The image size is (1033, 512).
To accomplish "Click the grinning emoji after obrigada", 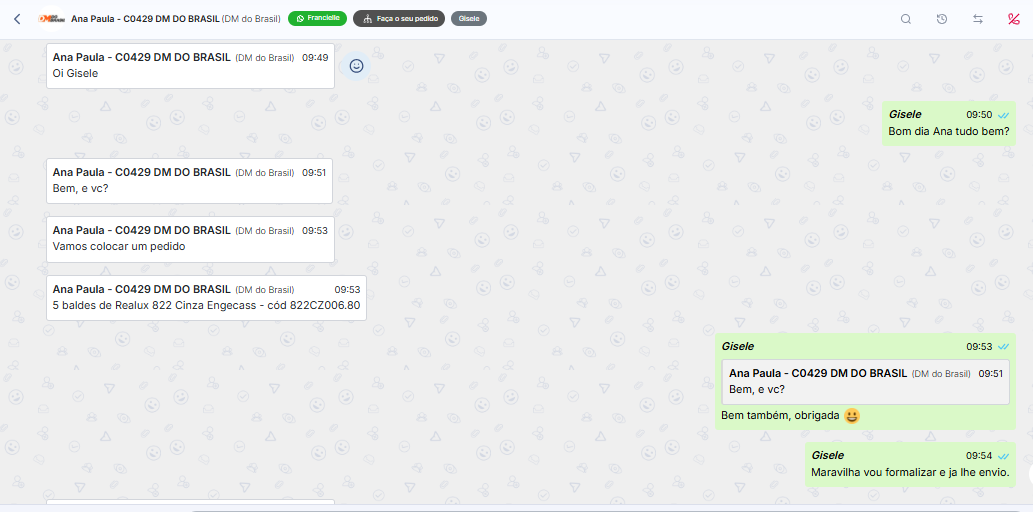I will 852,416.
